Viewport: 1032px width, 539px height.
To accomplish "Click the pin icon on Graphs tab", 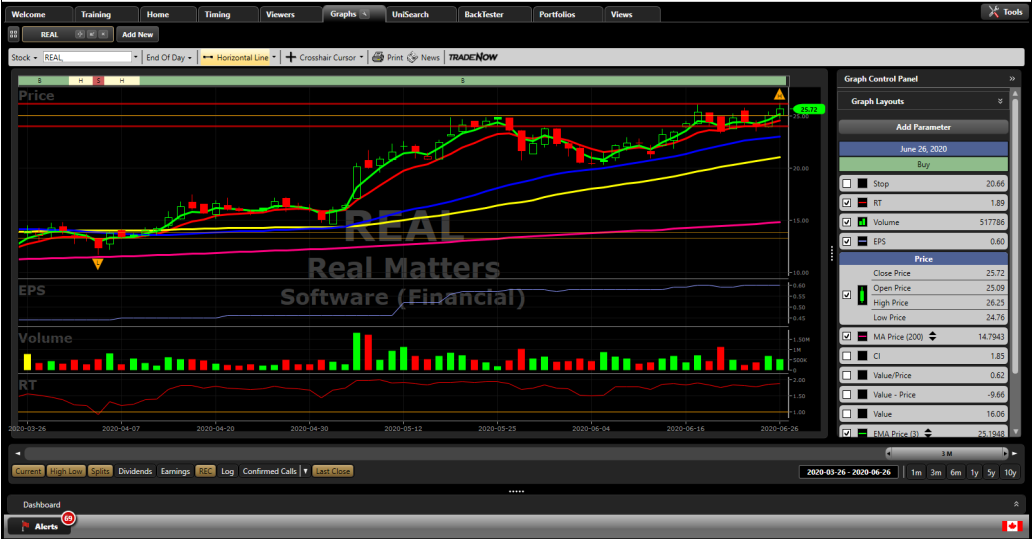I will [x=365, y=14].
